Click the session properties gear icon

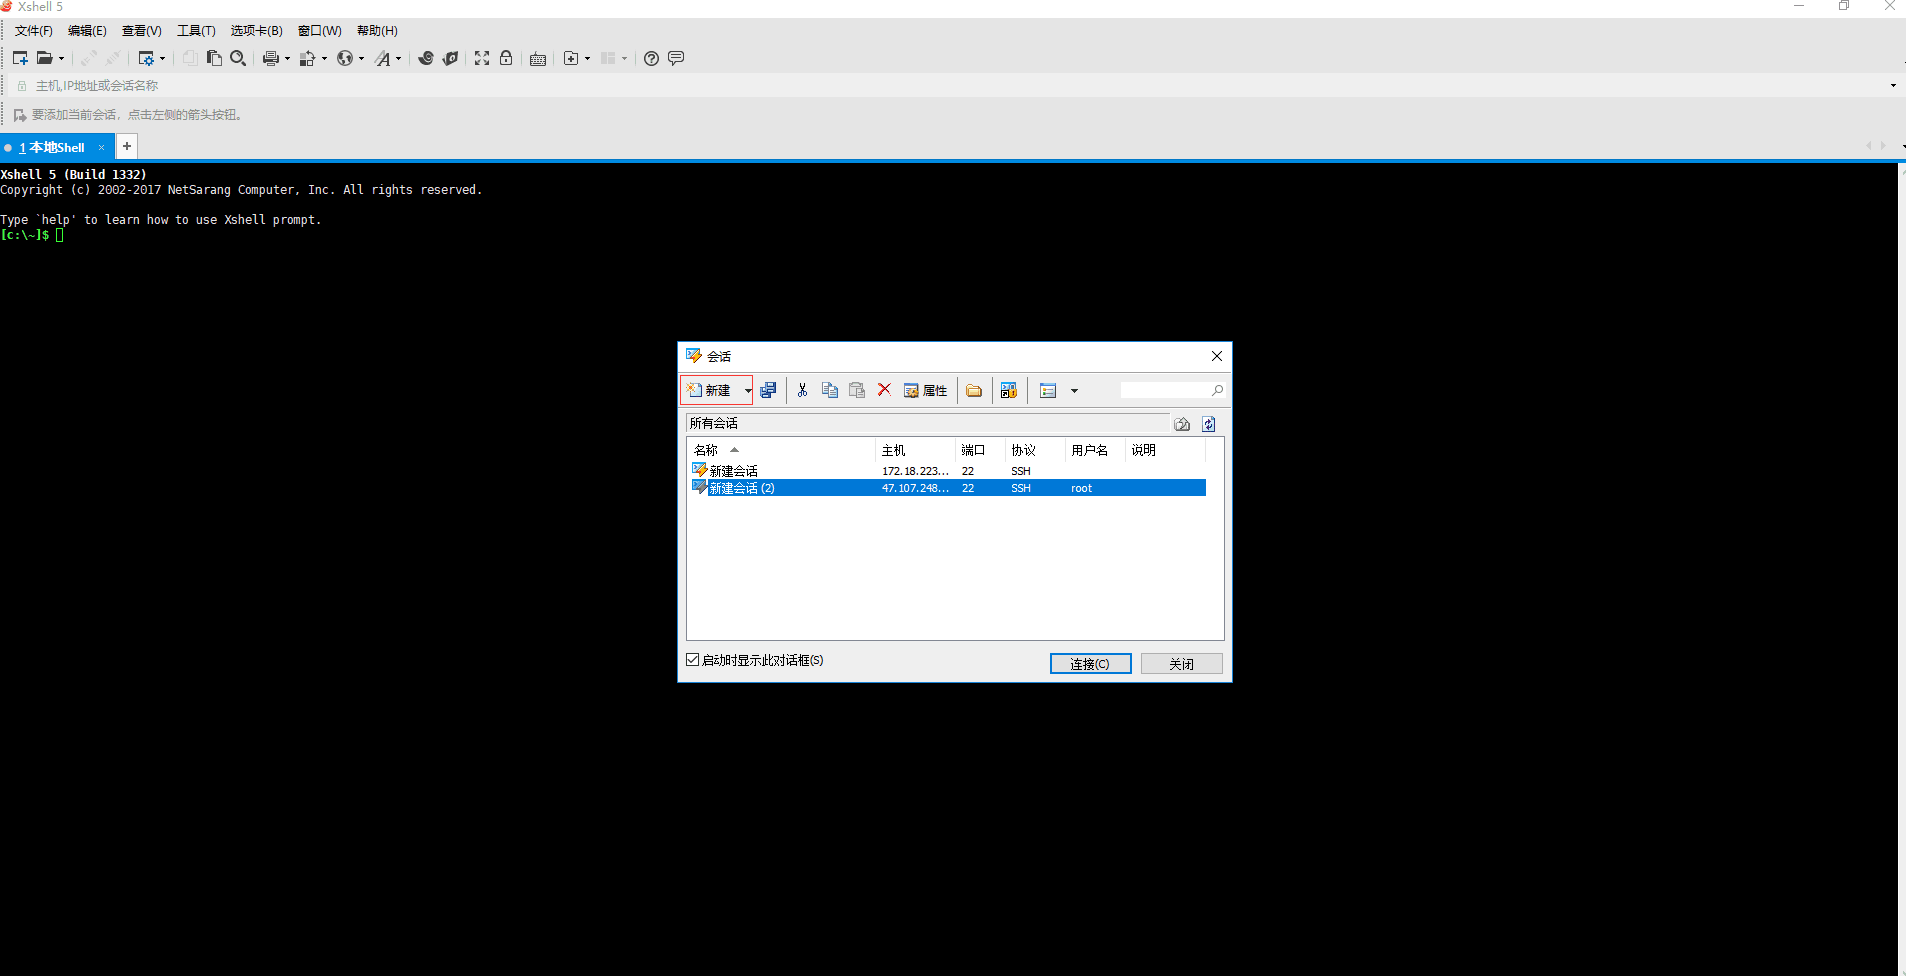(x=146, y=58)
